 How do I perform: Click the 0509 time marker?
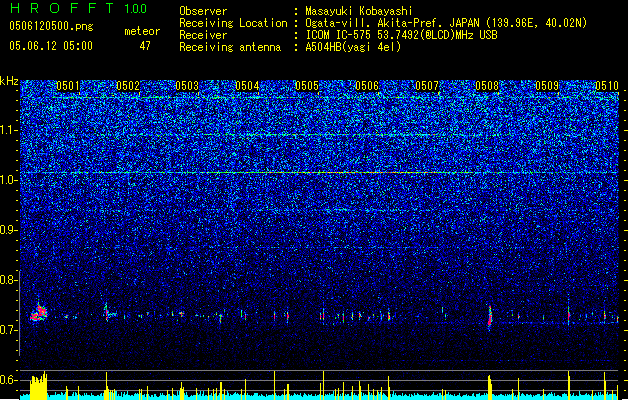547,86
